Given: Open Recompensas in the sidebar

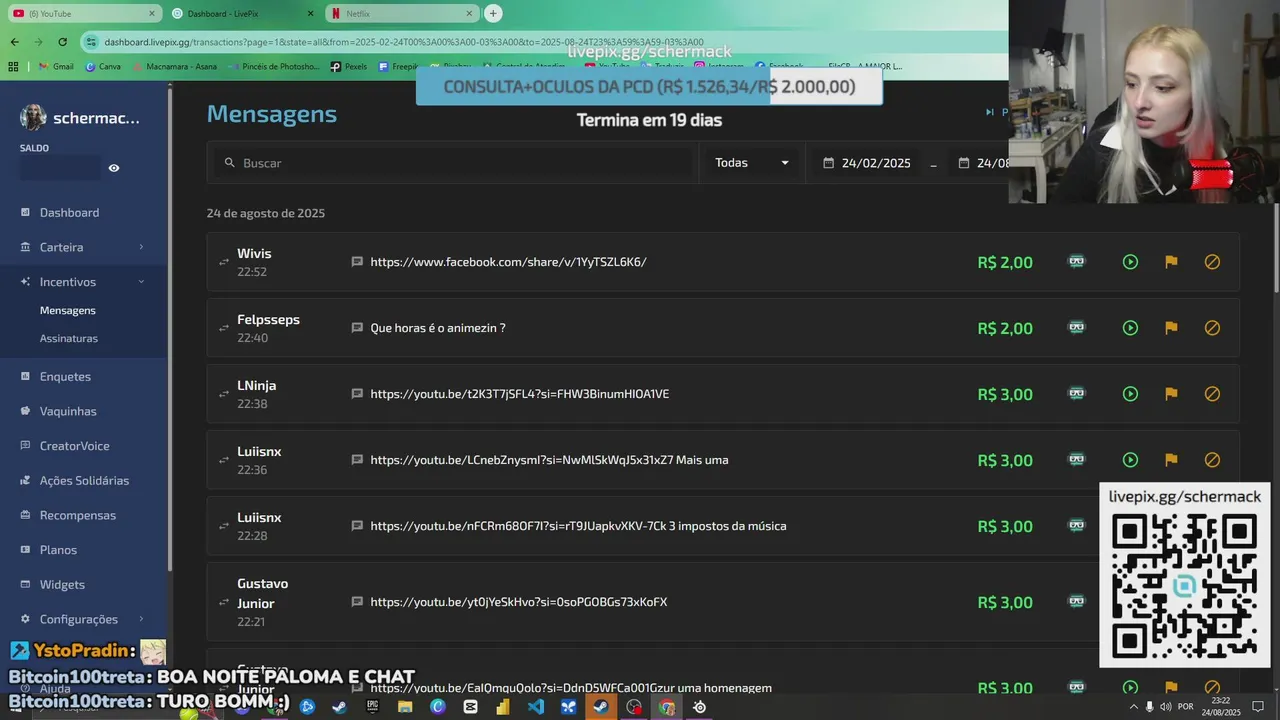Looking at the screenshot, I should [x=78, y=515].
